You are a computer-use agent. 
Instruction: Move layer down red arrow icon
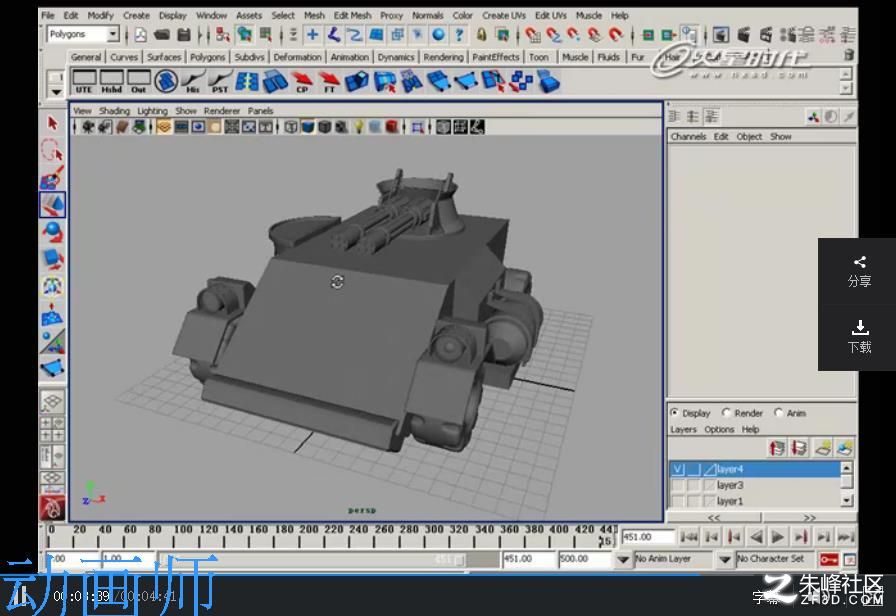(x=799, y=448)
